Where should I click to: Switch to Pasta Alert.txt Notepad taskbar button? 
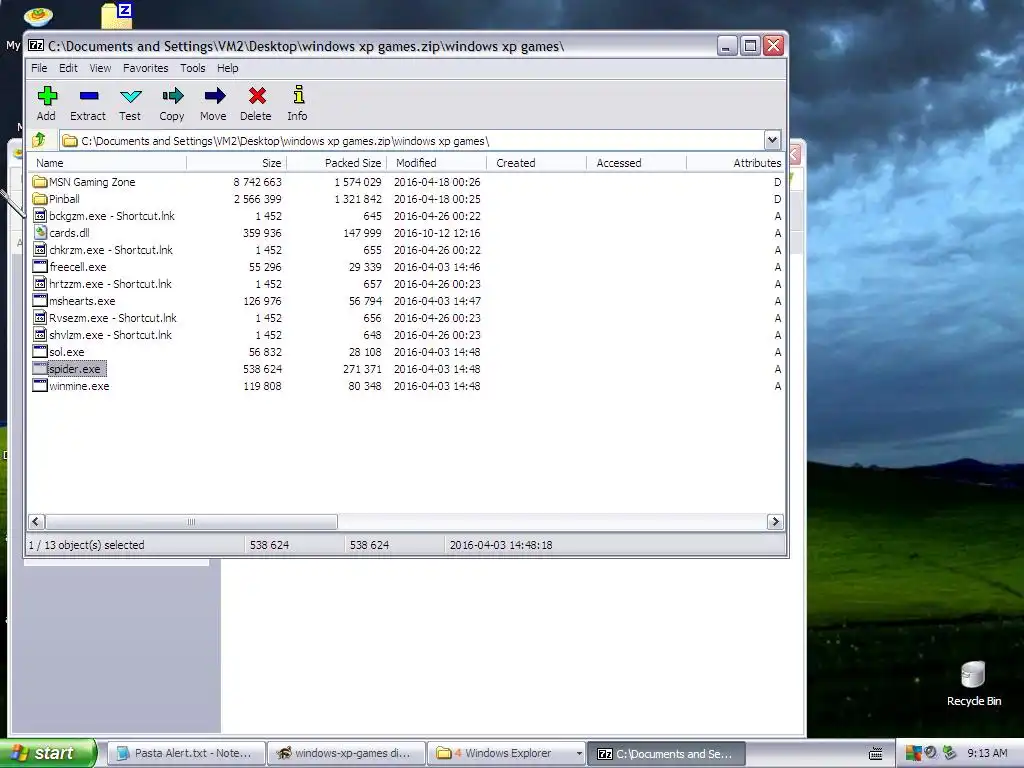coord(186,754)
